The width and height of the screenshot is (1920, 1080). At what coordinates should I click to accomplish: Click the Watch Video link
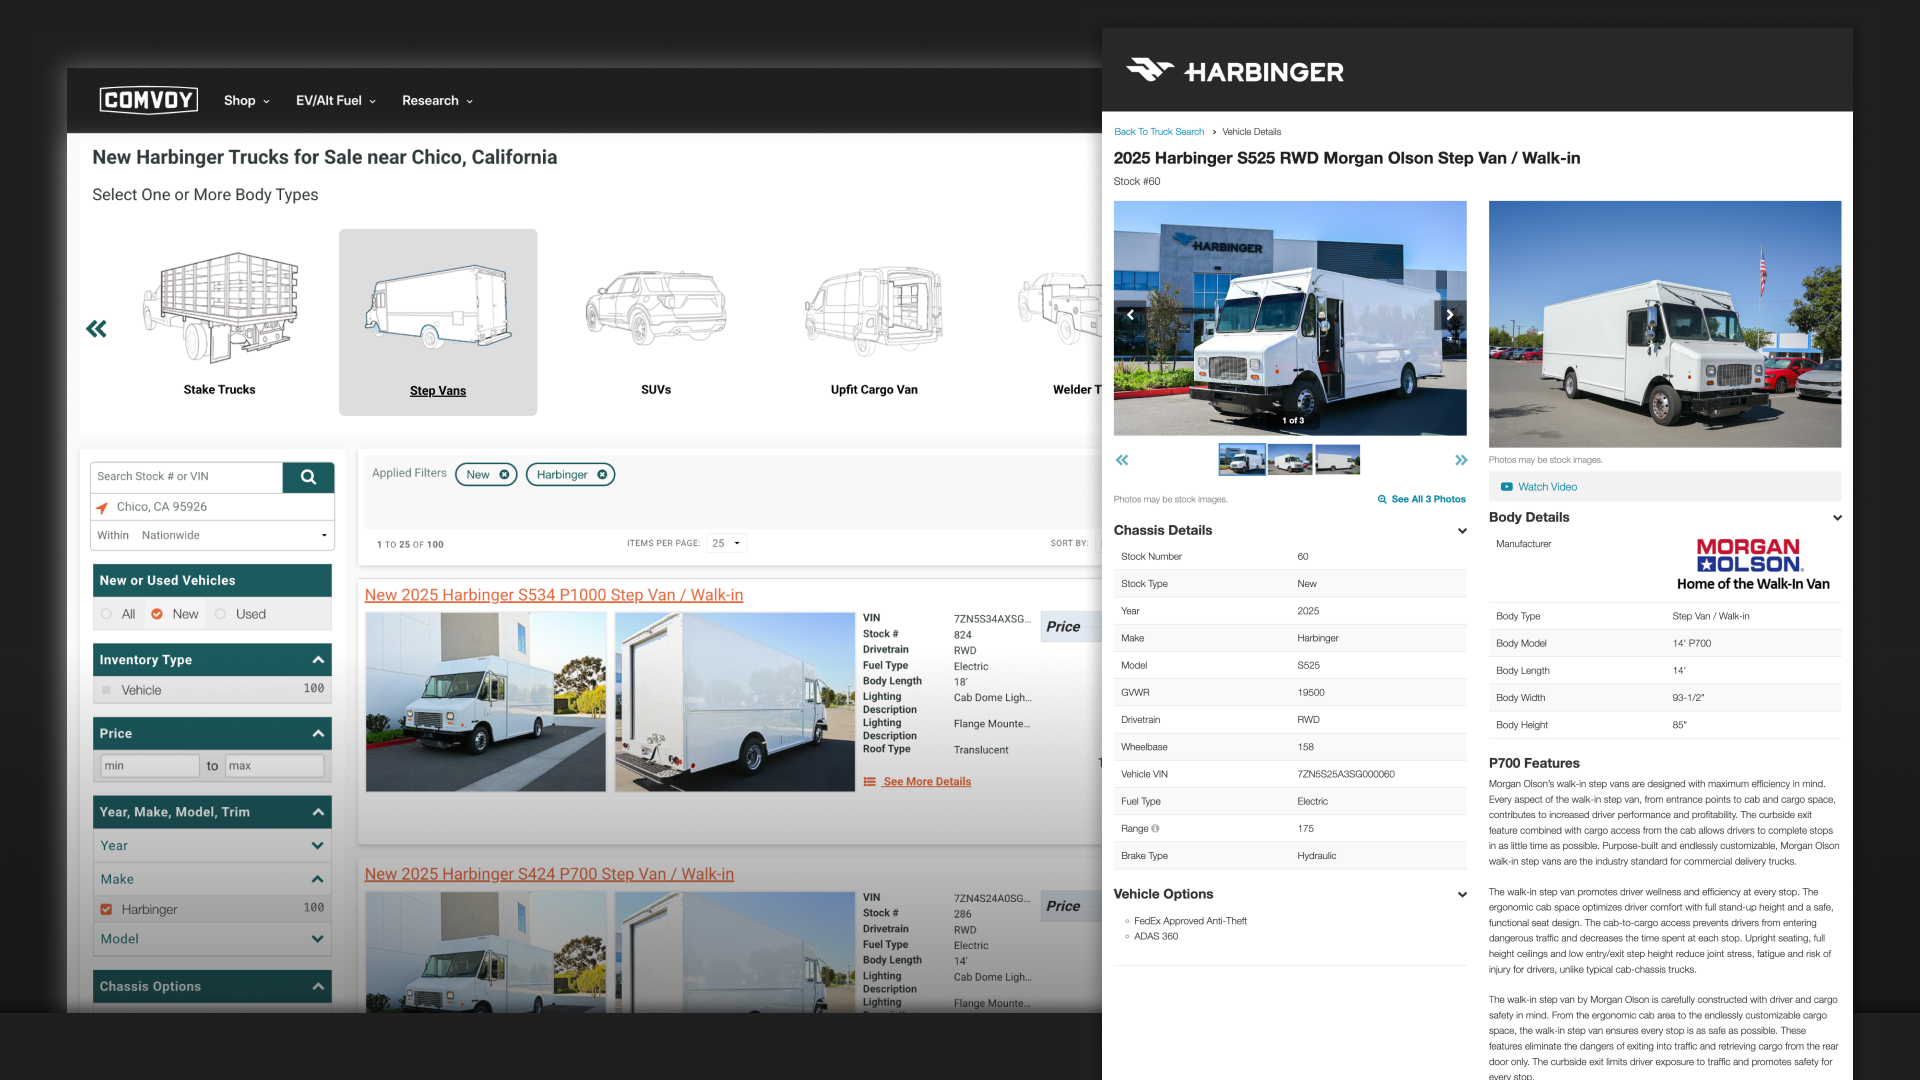1546,487
